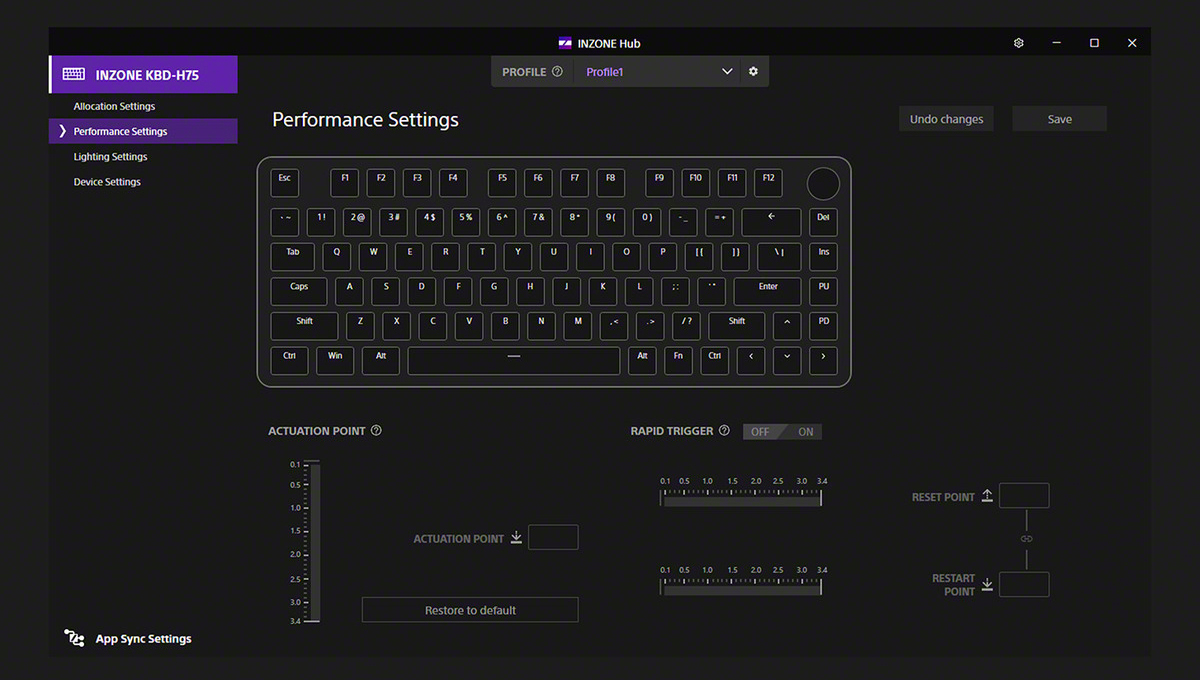
Task: Click the keyboard icon in INZONE KBD-H75 header
Action: (73, 74)
